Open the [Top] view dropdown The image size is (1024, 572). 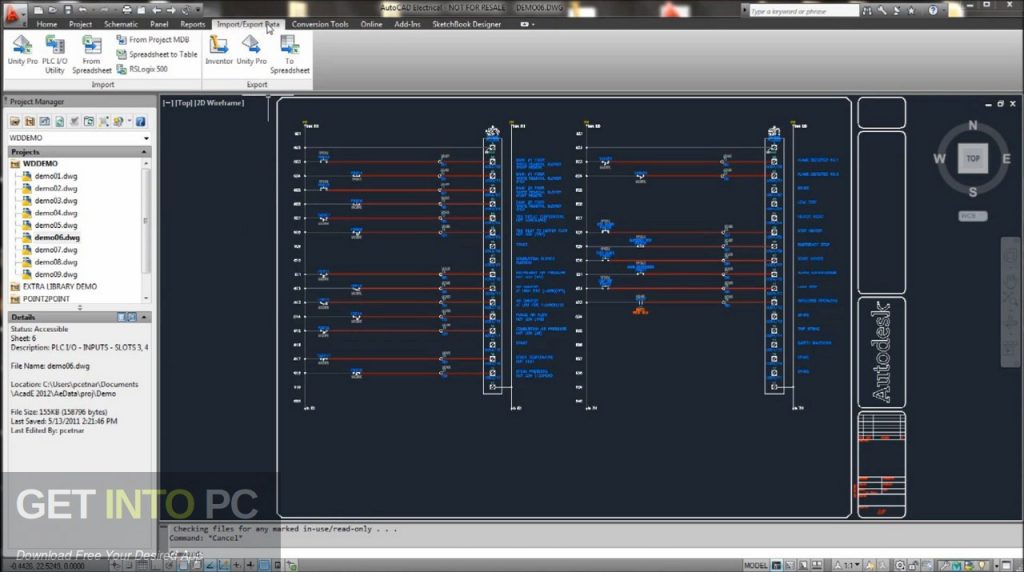tap(184, 103)
